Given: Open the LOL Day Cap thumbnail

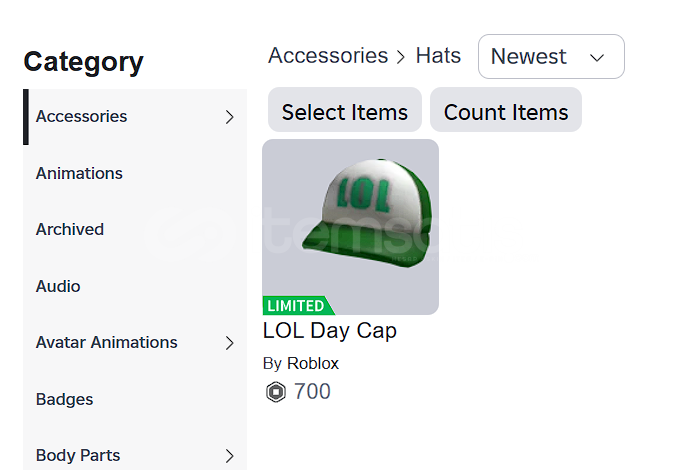Looking at the screenshot, I should point(350,220).
